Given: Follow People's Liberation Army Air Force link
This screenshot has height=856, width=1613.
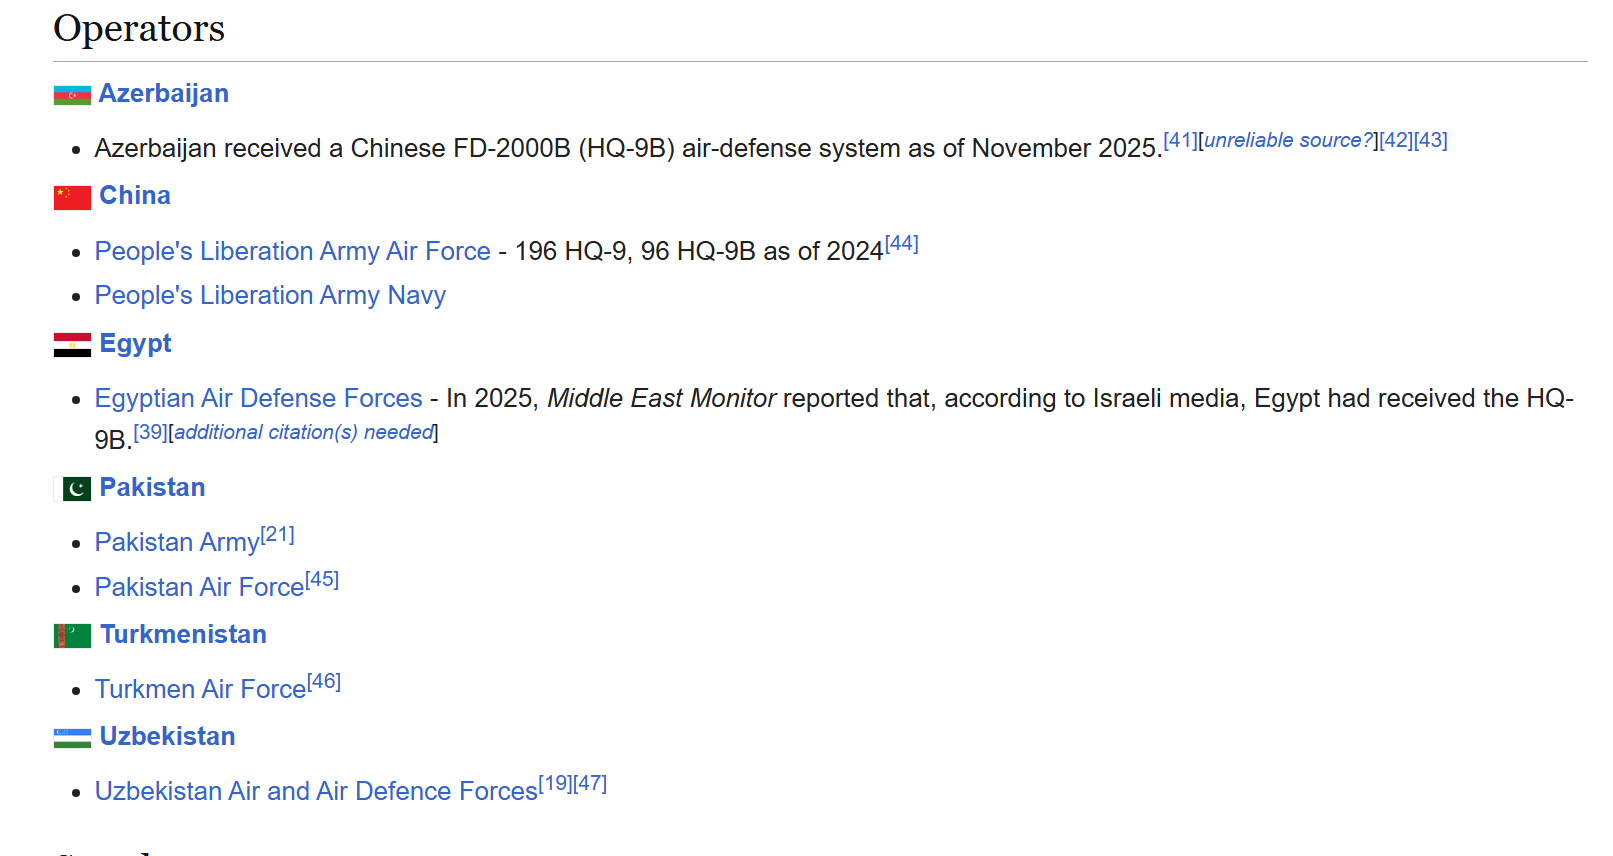Looking at the screenshot, I should [x=293, y=251].
